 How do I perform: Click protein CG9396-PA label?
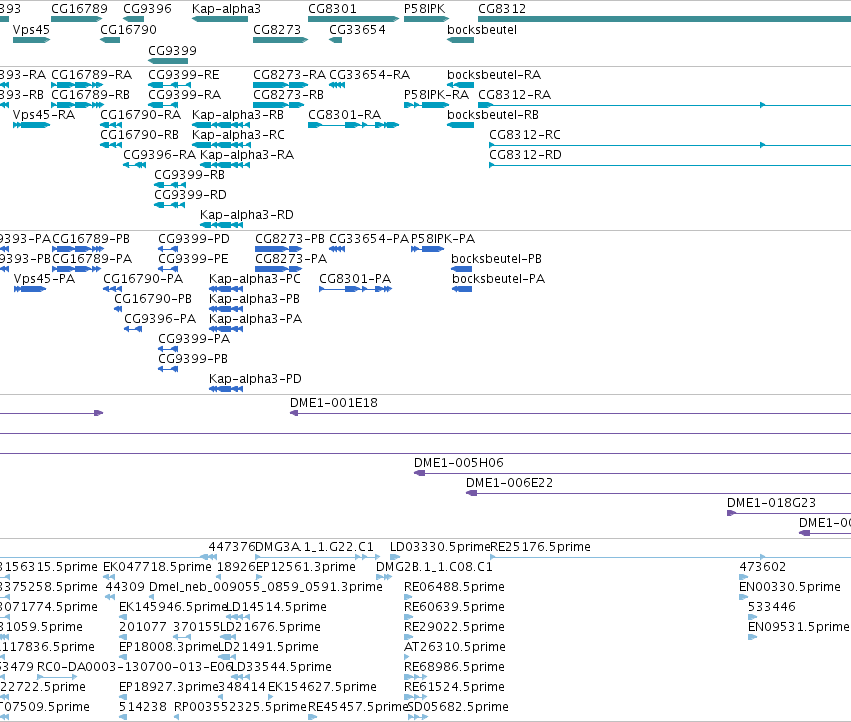click(160, 319)
